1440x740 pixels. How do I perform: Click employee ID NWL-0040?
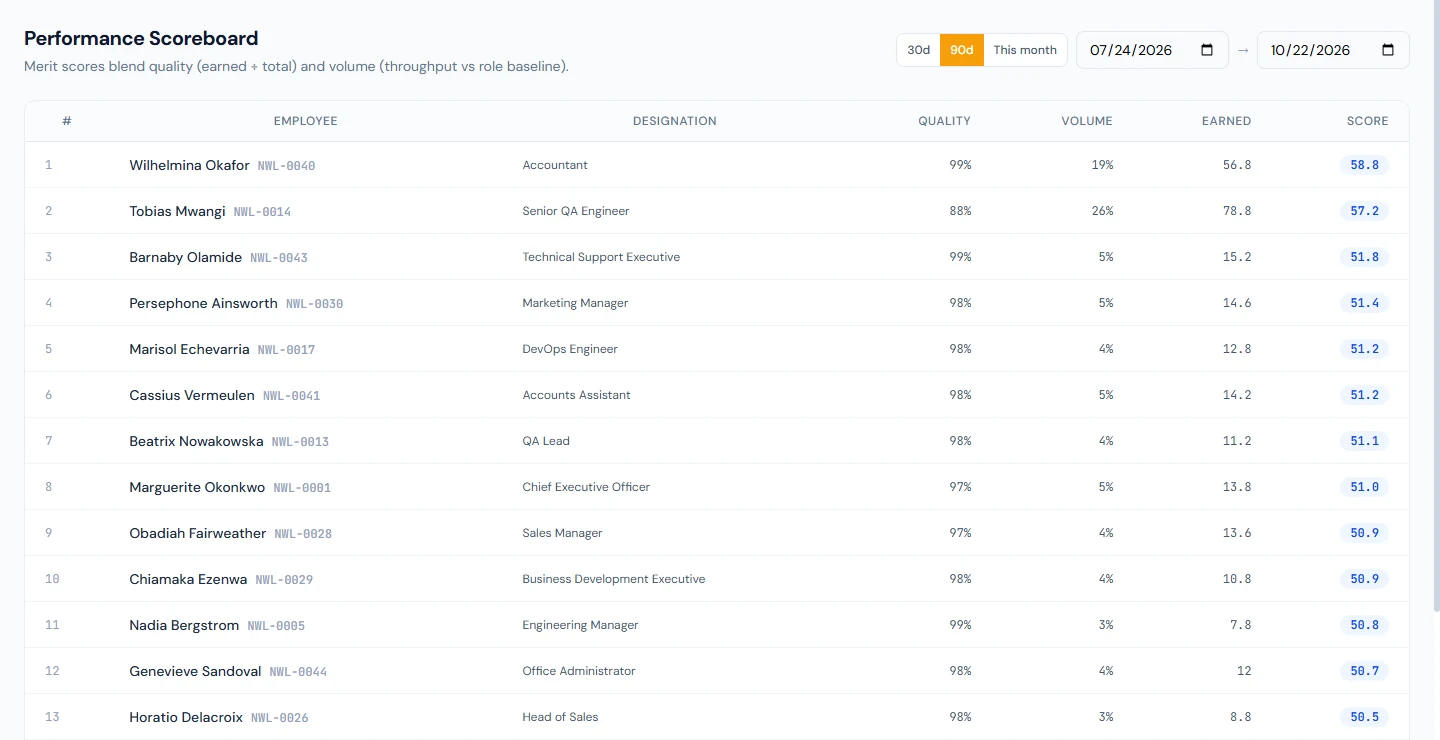tap(286, 166)
